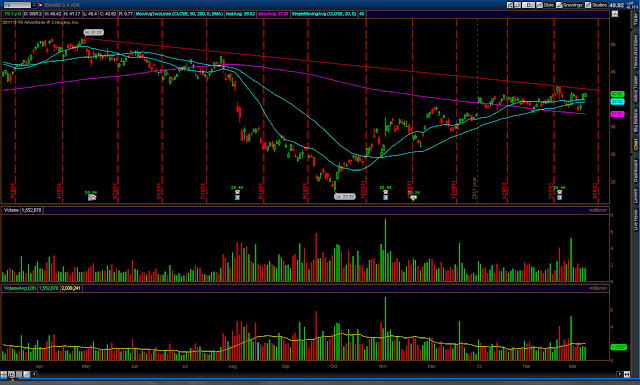Click the second bottom-left chart tool icon
This screenshot has height=385, width=640.
[11, 374]
